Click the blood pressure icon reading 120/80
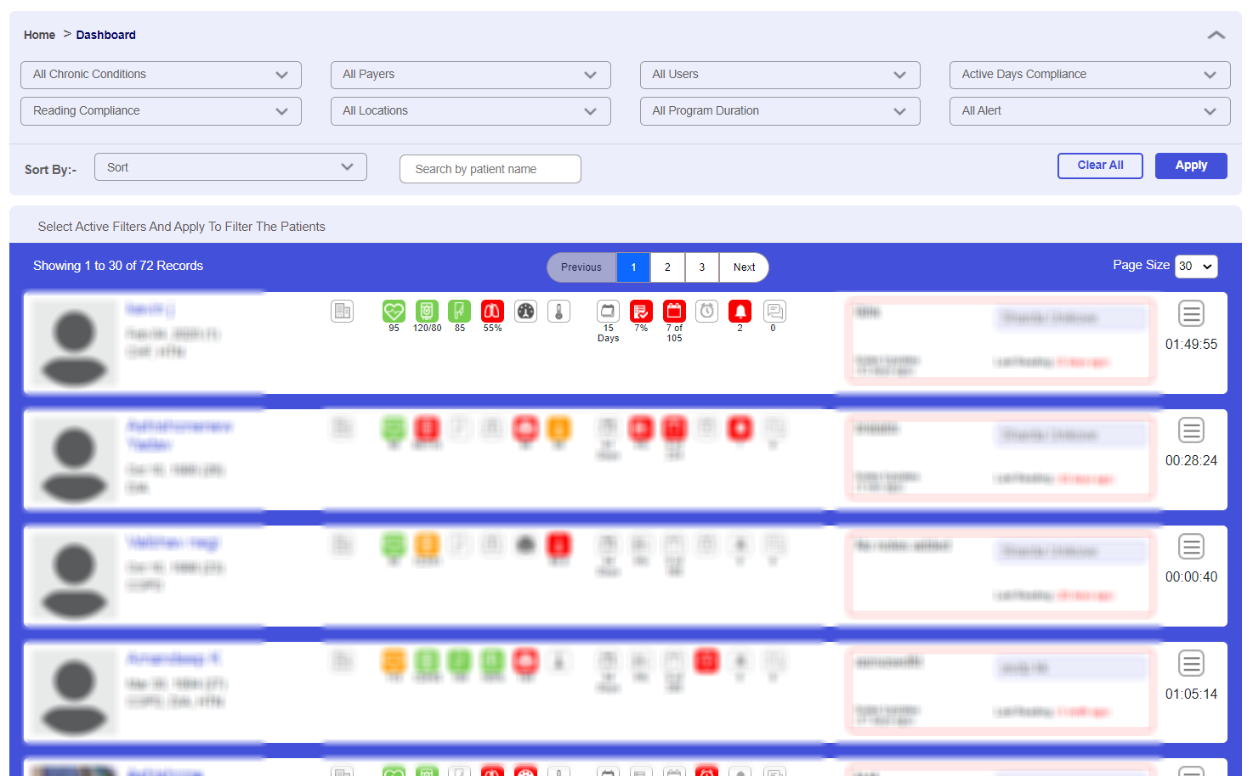This screenshot has height=776, width=1253. (427, 311)
